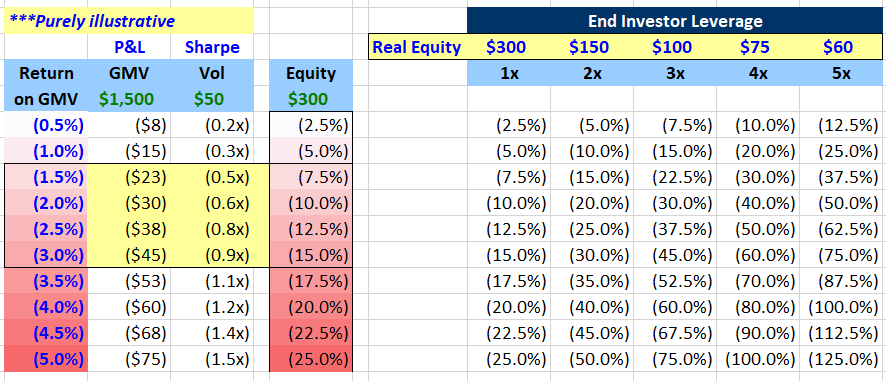Select the Sharpe header cell

point(212,47)
